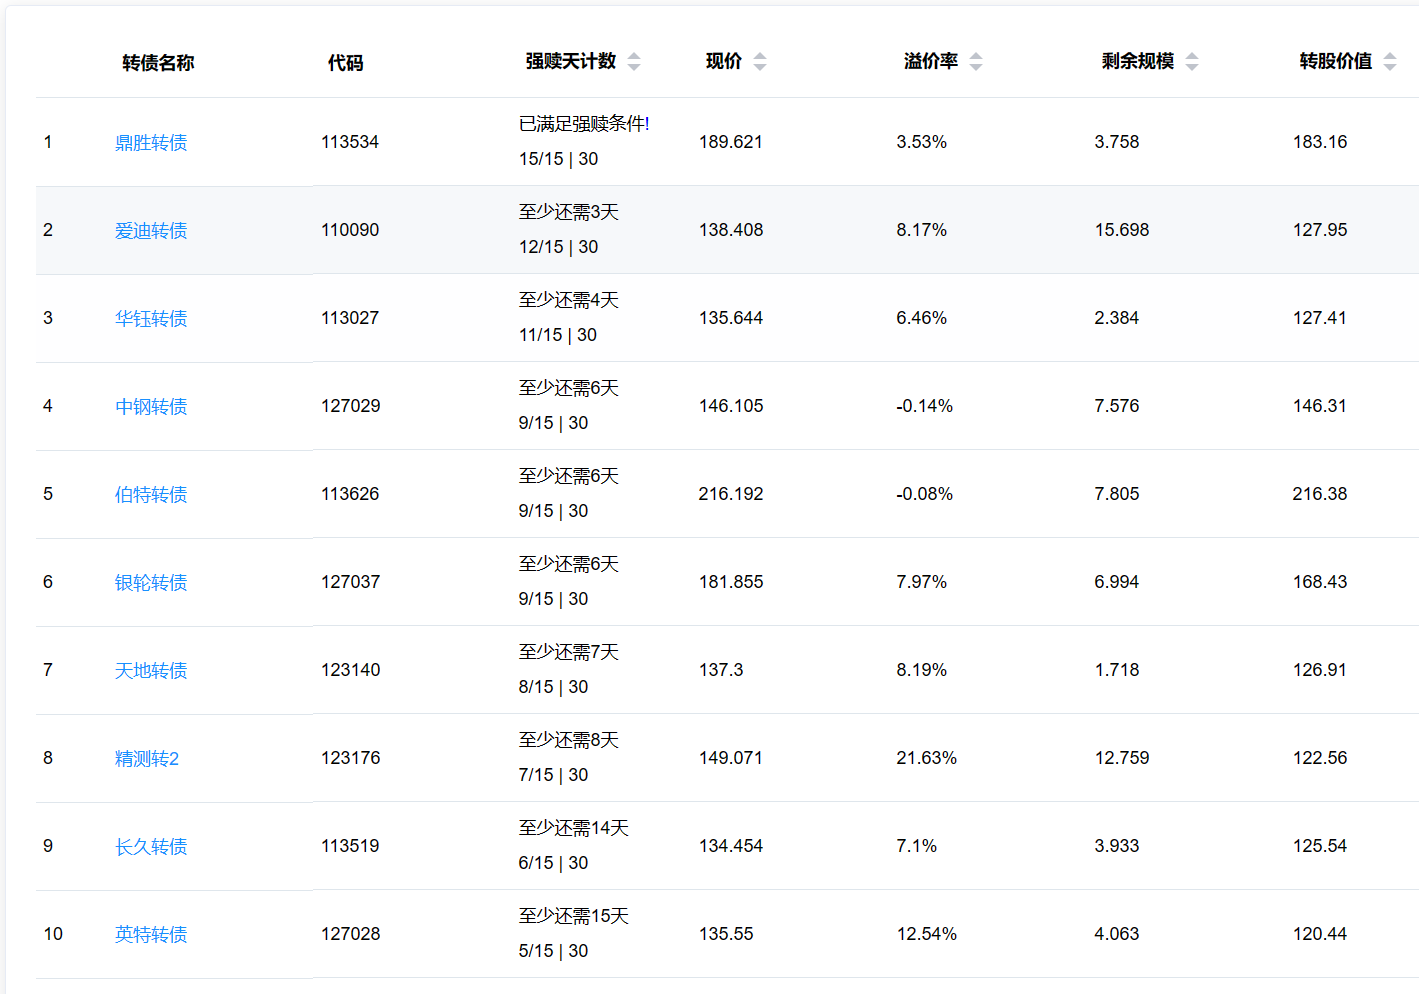Open the 英特转债 bond link
This screenshot has width=1419, height=994.
(151, 935)
